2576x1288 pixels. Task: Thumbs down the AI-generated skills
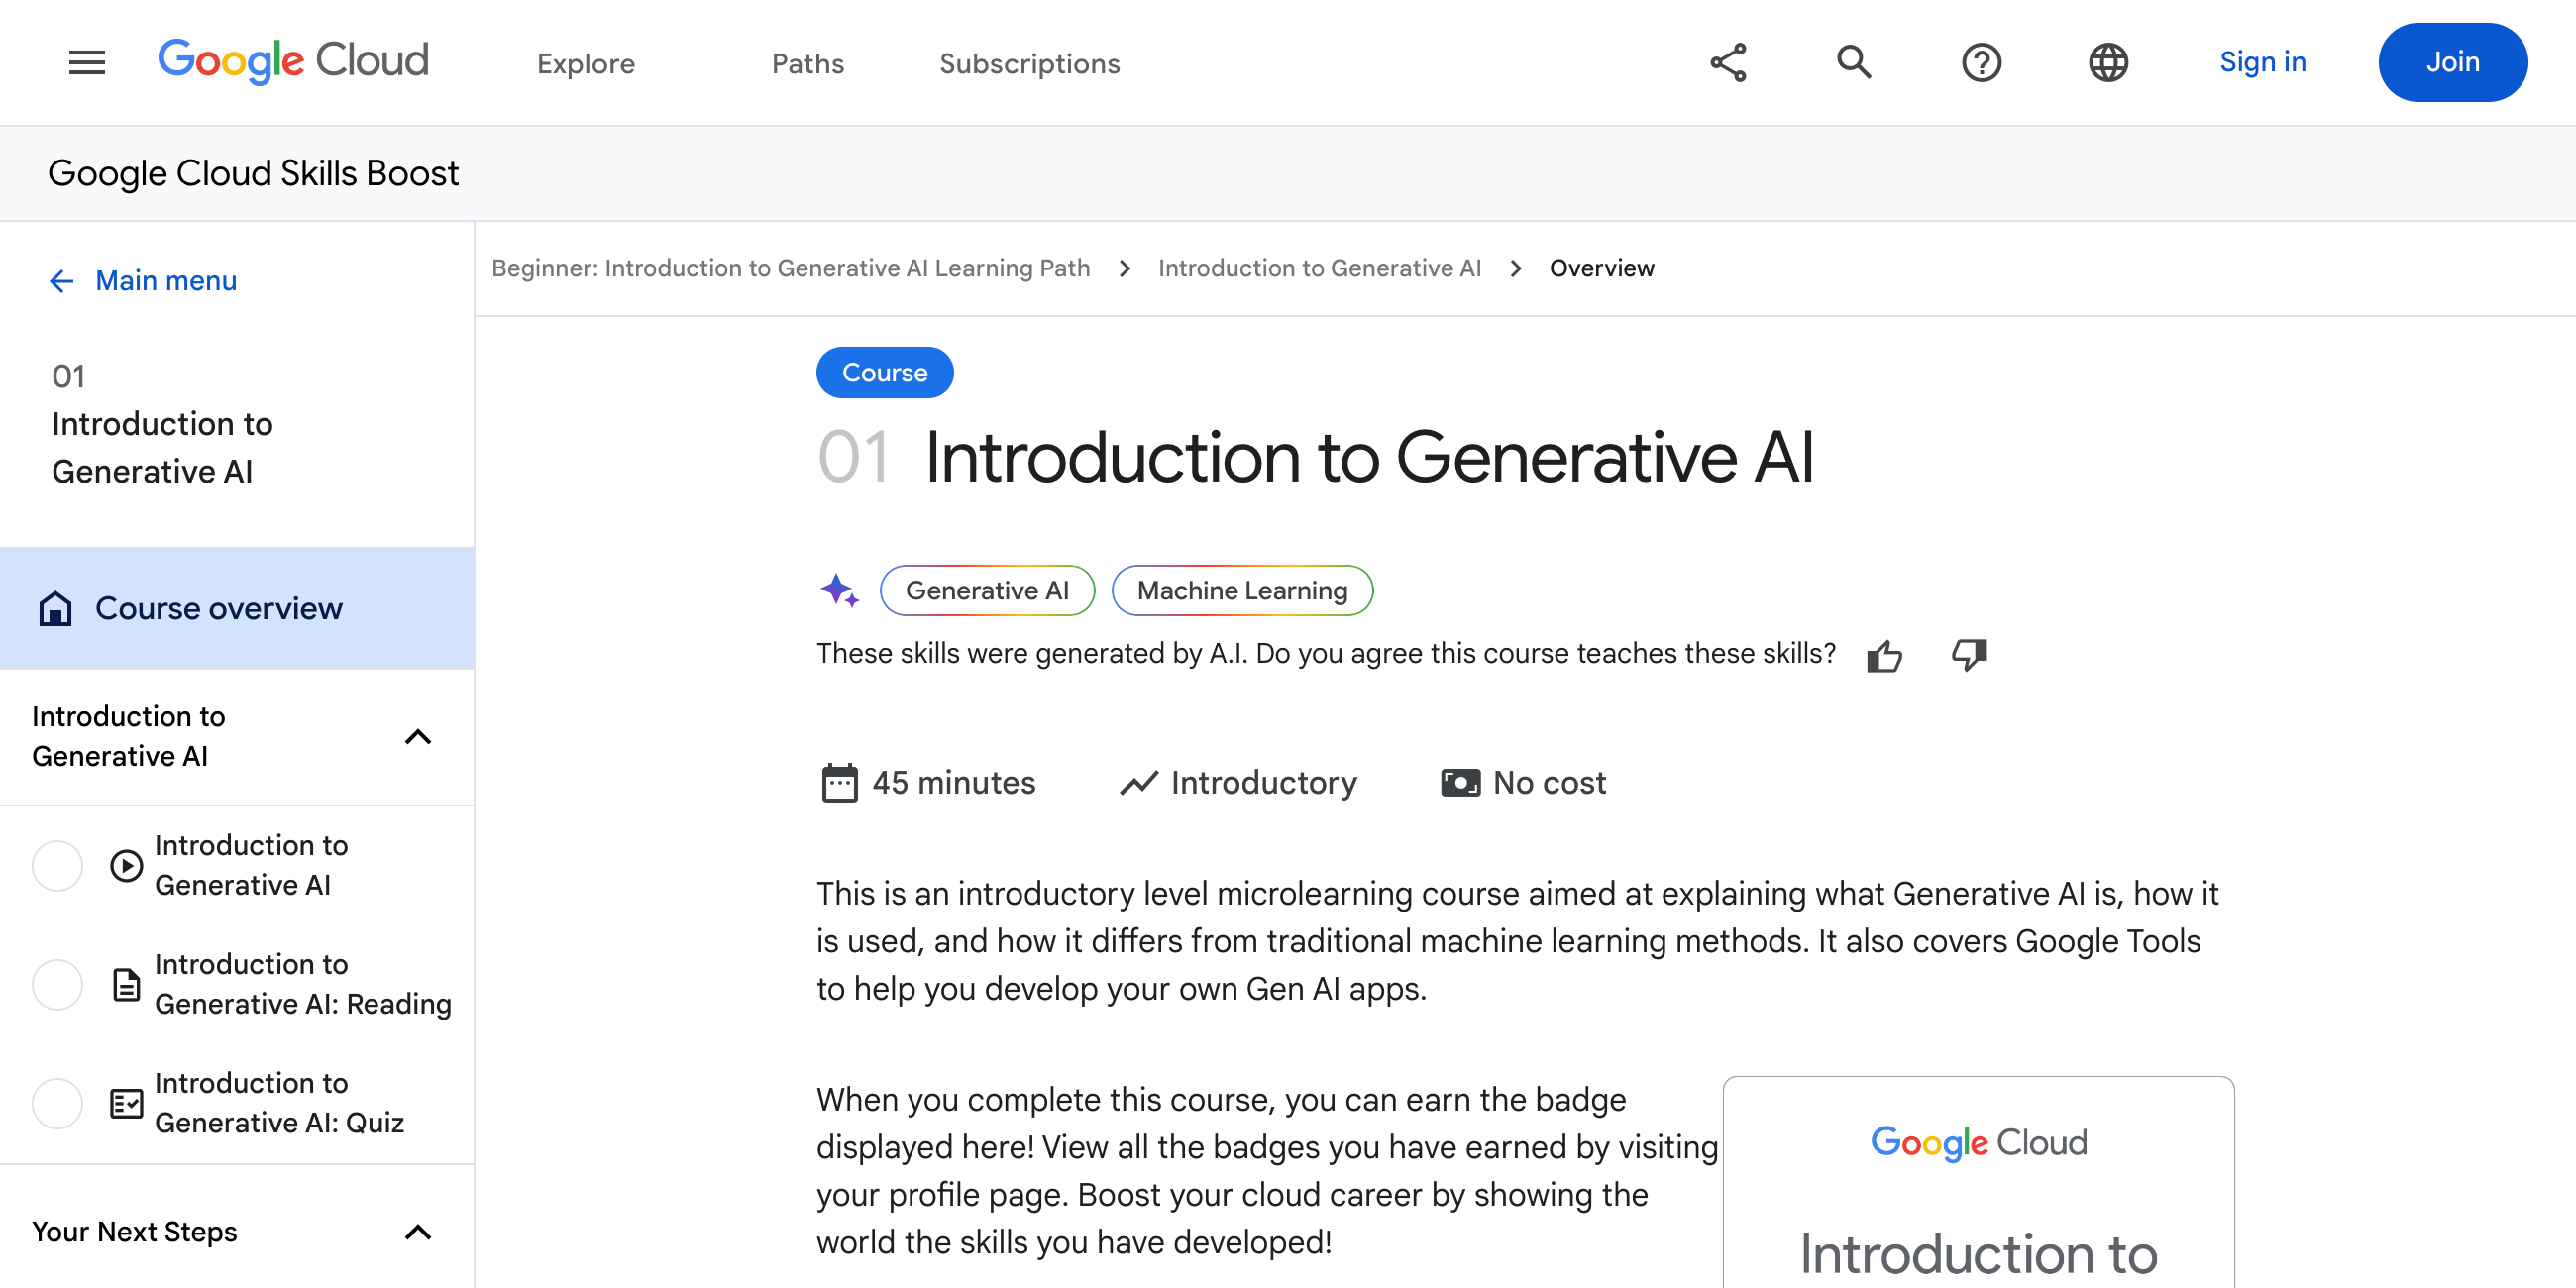[x=1968, y=655]
